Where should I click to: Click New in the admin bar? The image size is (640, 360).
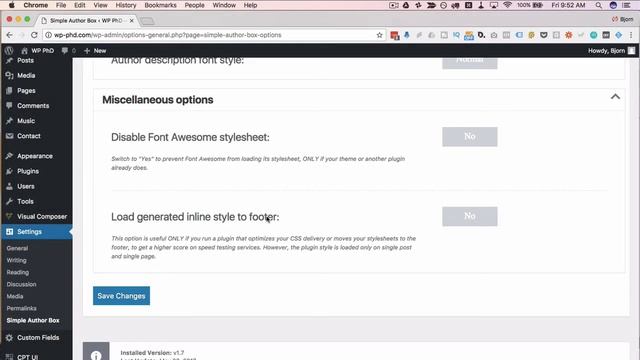[95, 51]
